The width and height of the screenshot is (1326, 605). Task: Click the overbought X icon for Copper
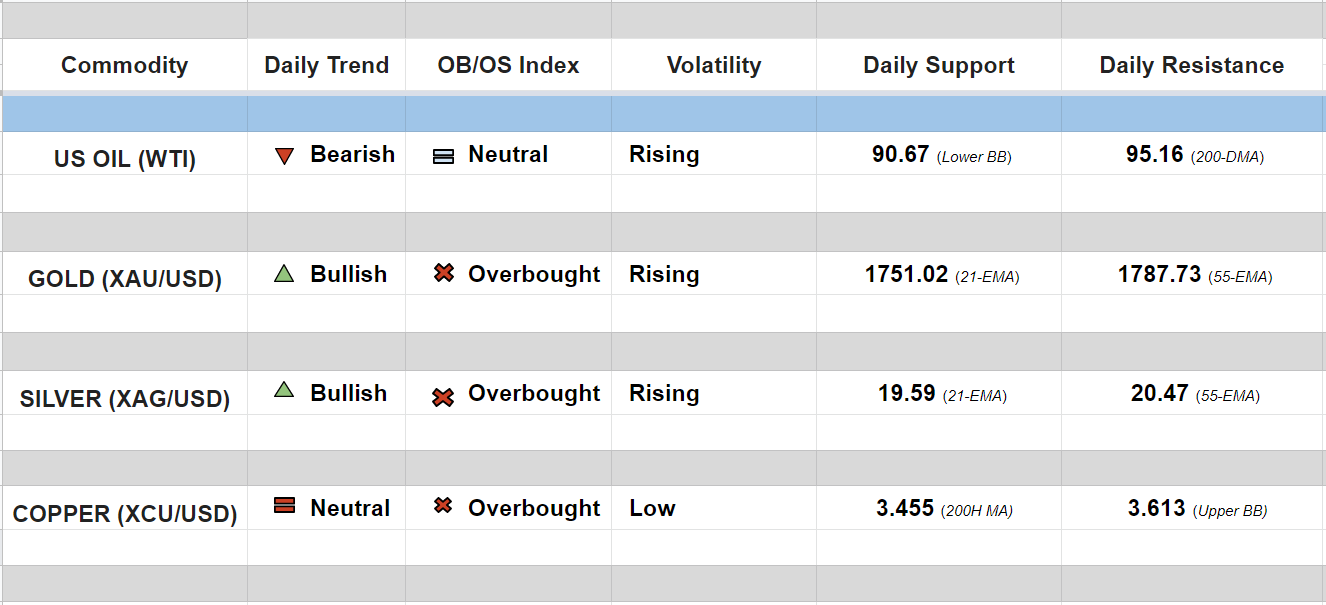point(443,506)
